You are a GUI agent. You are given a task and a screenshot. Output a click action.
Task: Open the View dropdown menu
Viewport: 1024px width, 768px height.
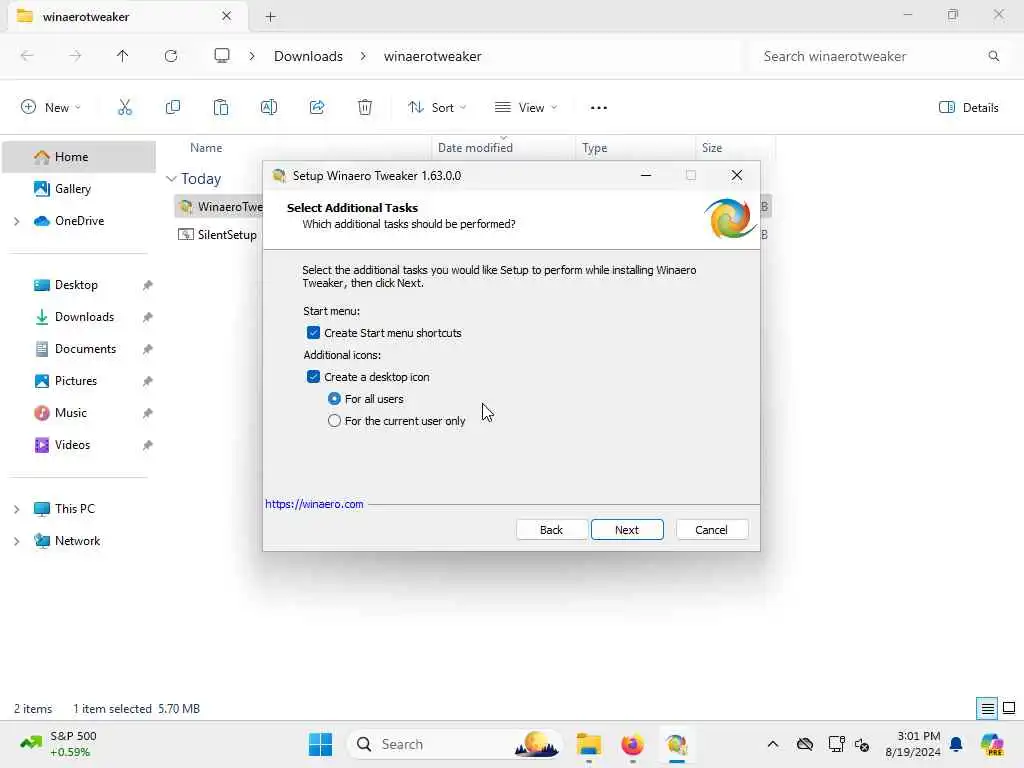coord(526,108)
